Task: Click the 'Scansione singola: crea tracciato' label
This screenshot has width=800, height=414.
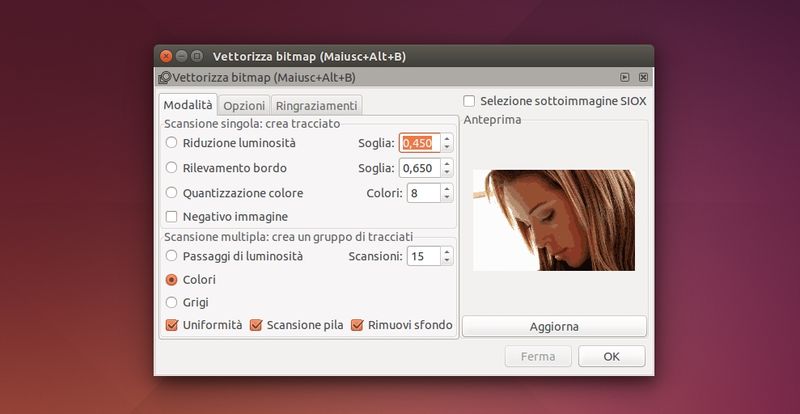Action: pos(252,124)
